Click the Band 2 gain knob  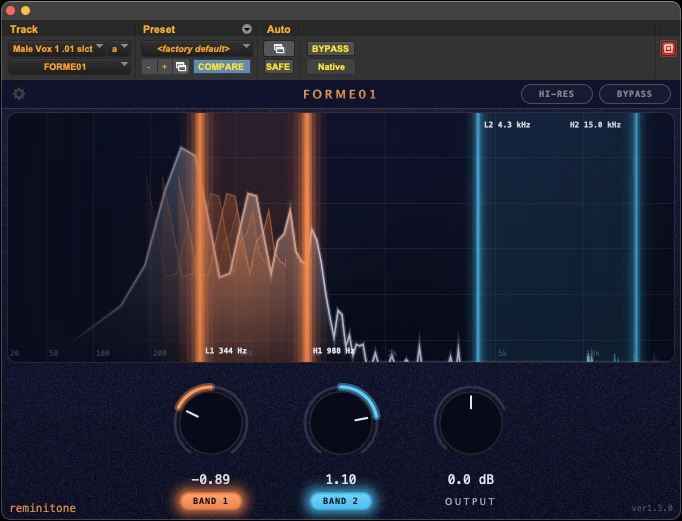341,422
